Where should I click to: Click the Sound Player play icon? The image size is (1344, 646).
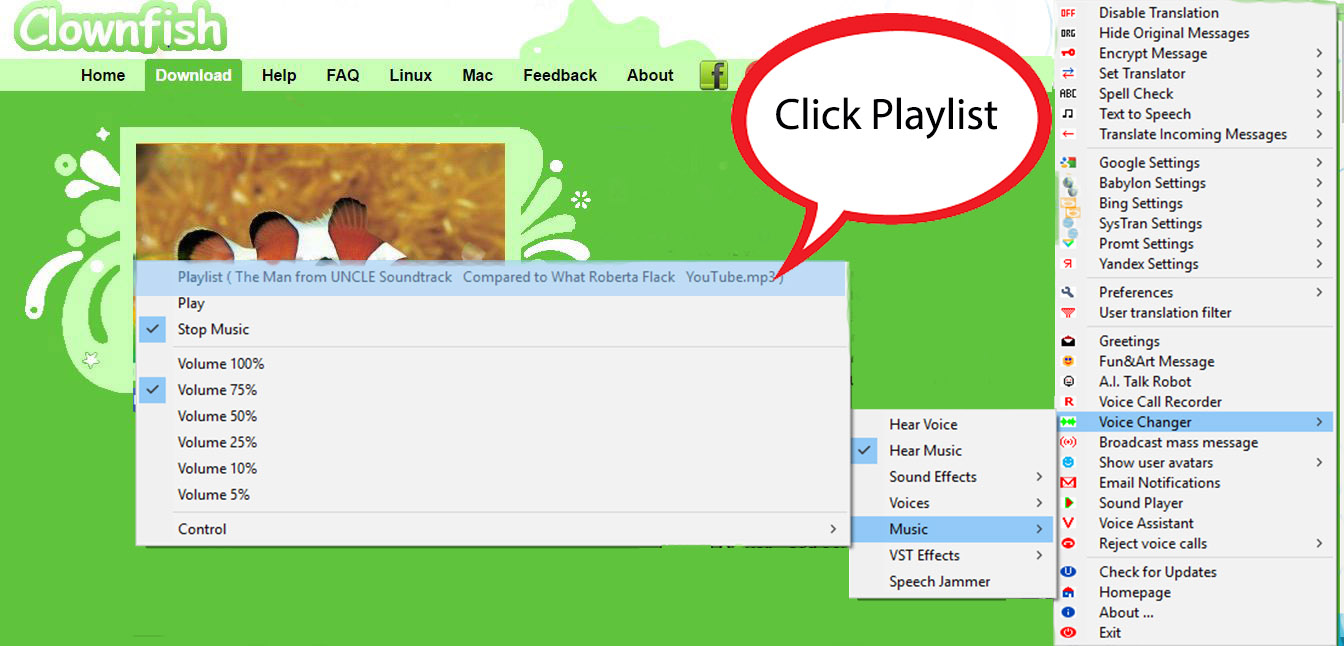coord(1068,503)
